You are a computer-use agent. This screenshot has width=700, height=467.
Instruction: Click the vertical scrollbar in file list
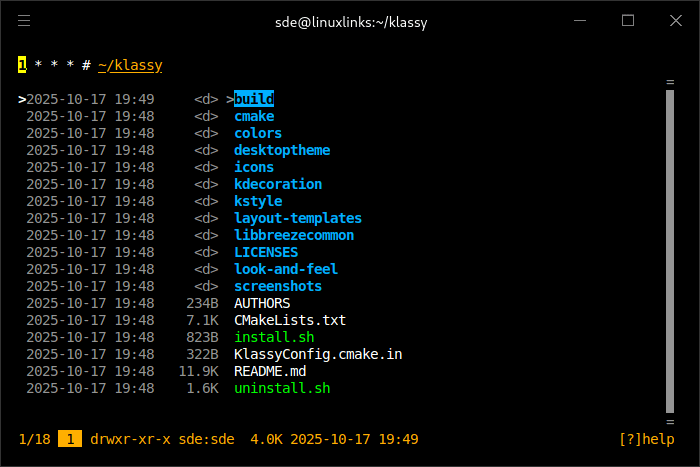(670, 250)
